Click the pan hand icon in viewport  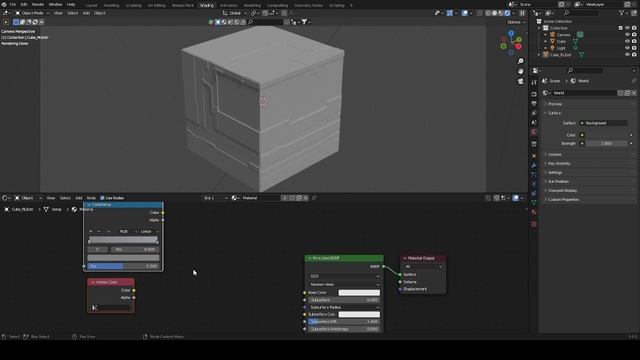point(520,71)
